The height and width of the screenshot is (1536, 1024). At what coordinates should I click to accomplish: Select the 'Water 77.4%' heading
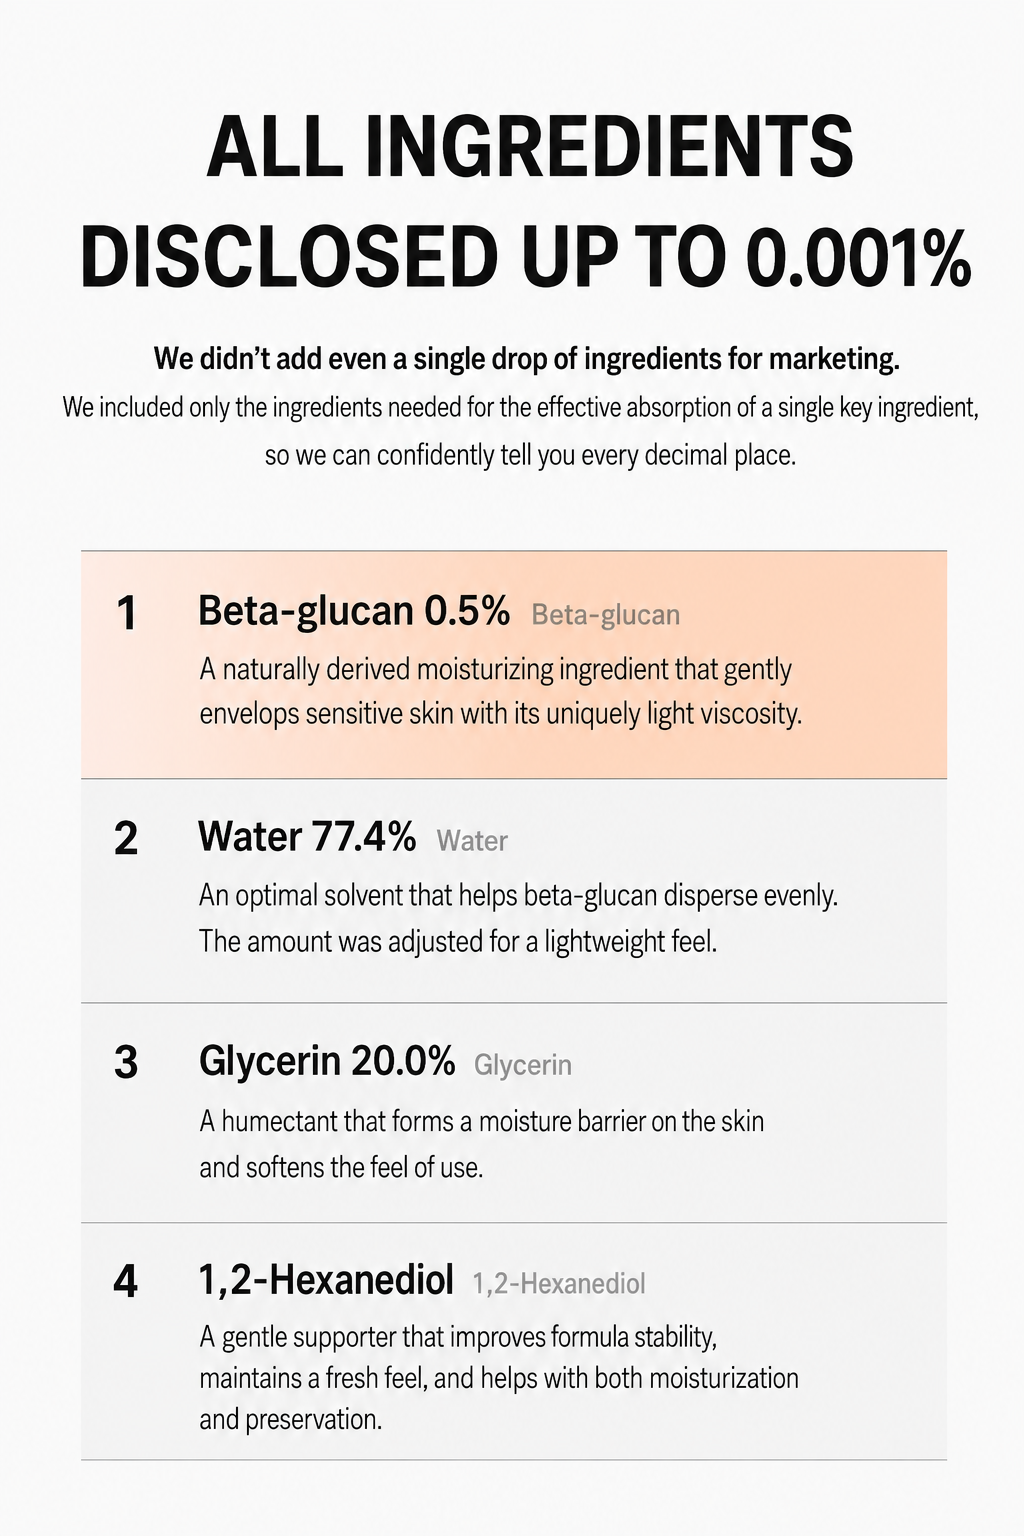click(307, 836)
